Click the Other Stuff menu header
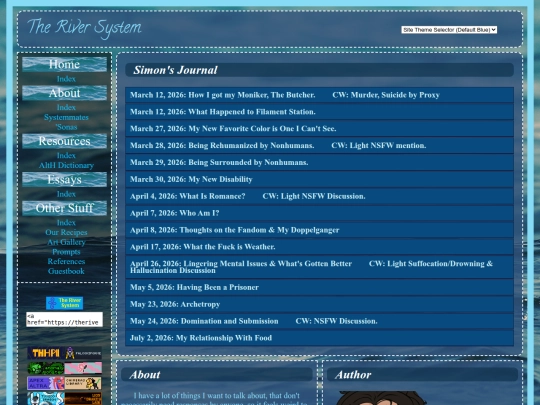The height and width of the screenshot is (405, 540). [x=64, y=208]
